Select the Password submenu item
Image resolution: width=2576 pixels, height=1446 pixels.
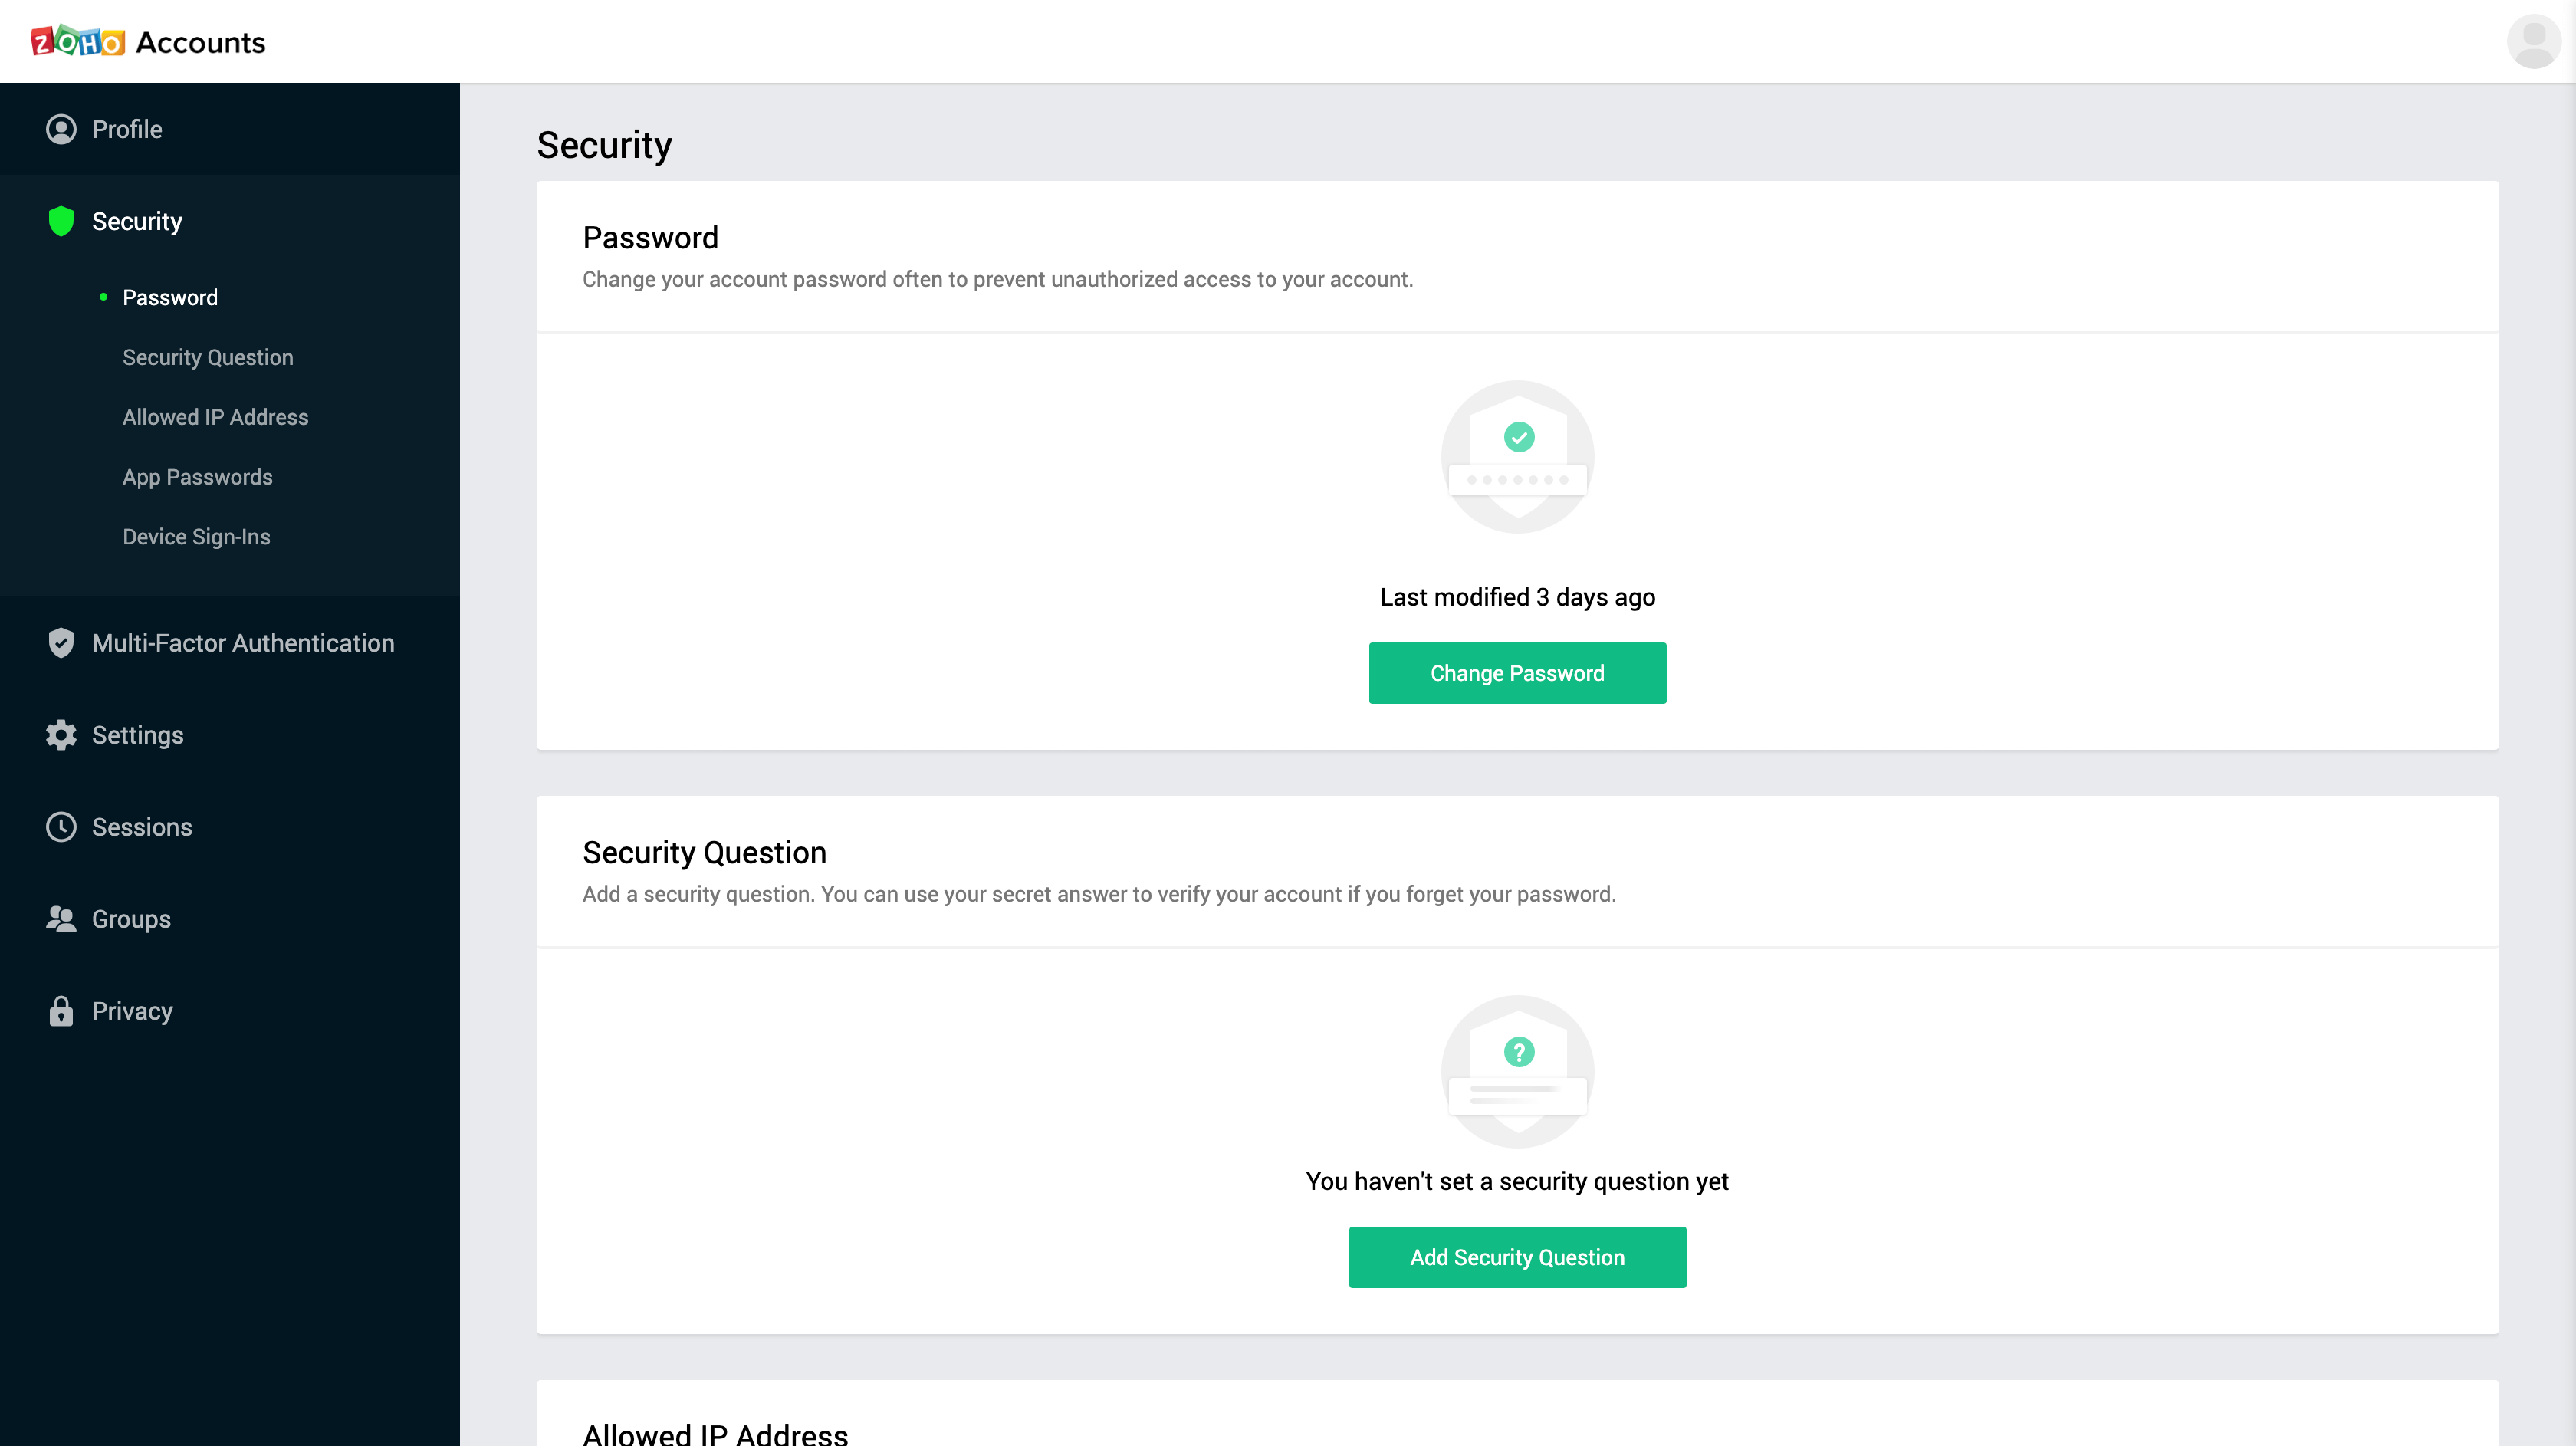tap(170, 298)
